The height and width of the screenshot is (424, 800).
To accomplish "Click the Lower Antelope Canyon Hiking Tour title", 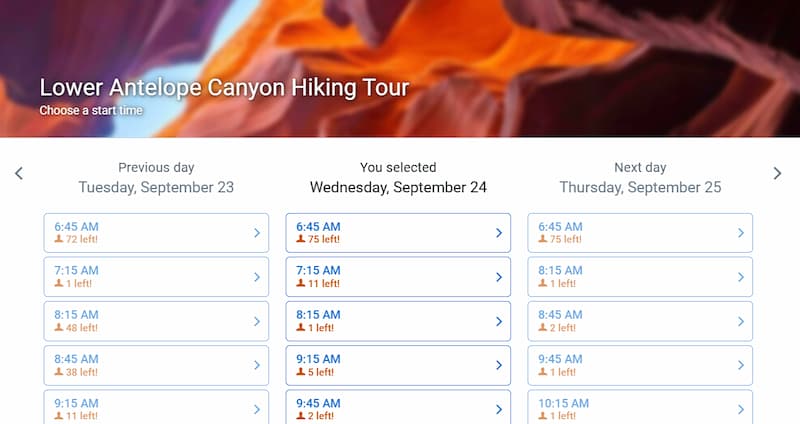I will [x=224, y=87].
